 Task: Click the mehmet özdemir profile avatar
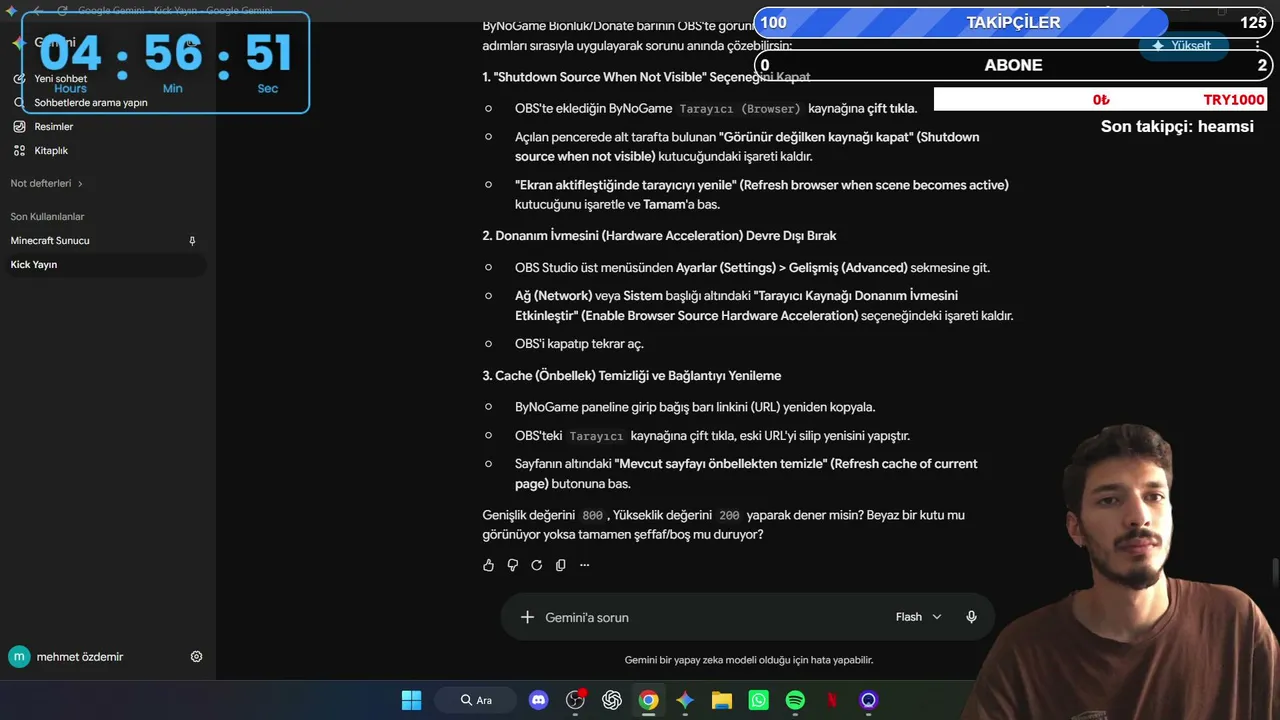pyautogui.click(x=19, y=657)
